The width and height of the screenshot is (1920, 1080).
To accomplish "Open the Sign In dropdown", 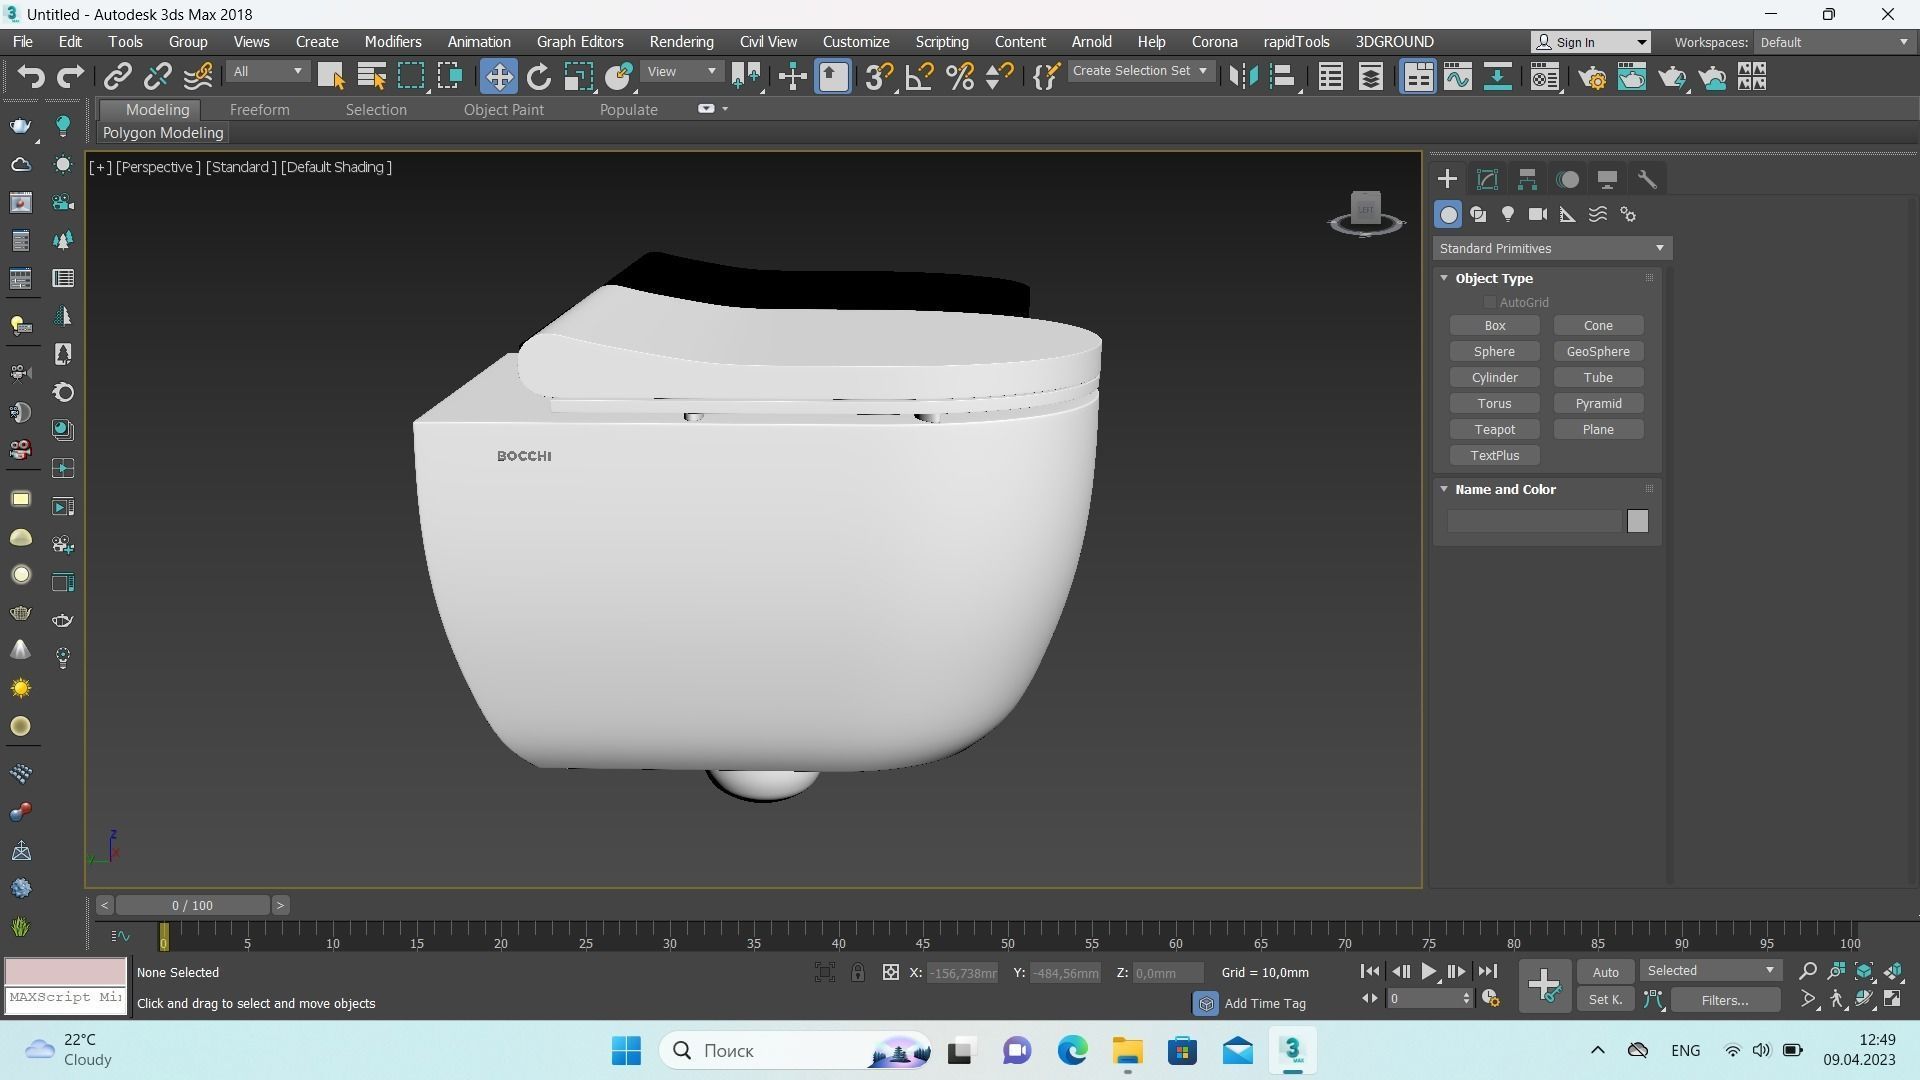I will (x=1591, y=42).
